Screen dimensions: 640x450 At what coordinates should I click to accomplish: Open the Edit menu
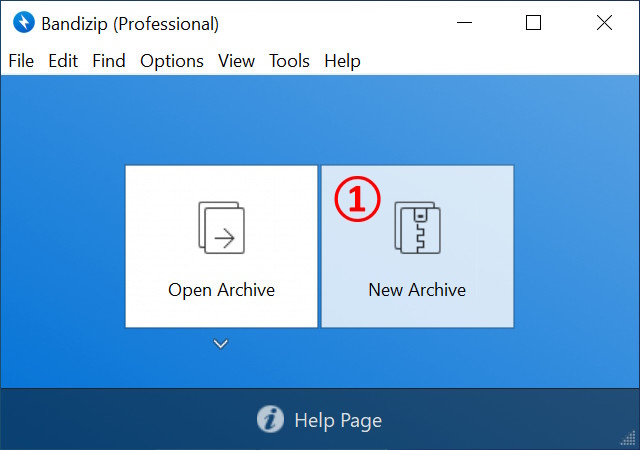coord(63,61)
